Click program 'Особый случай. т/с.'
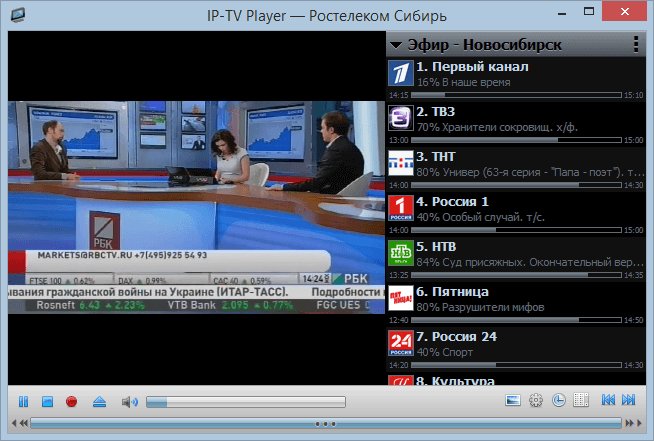Image resolution: width=654 pixels, height=441 pixels. pos(493,217)
